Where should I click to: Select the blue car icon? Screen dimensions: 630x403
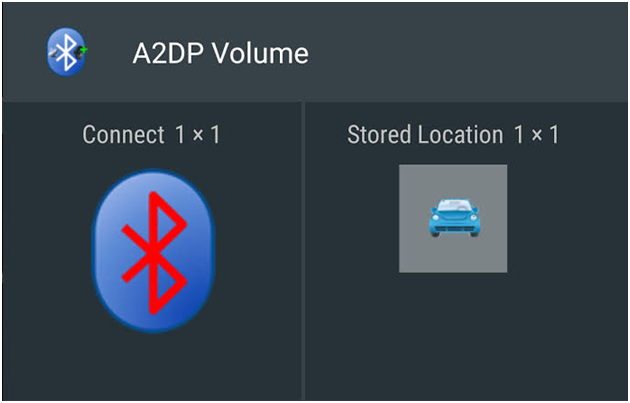tap(454, 217)
